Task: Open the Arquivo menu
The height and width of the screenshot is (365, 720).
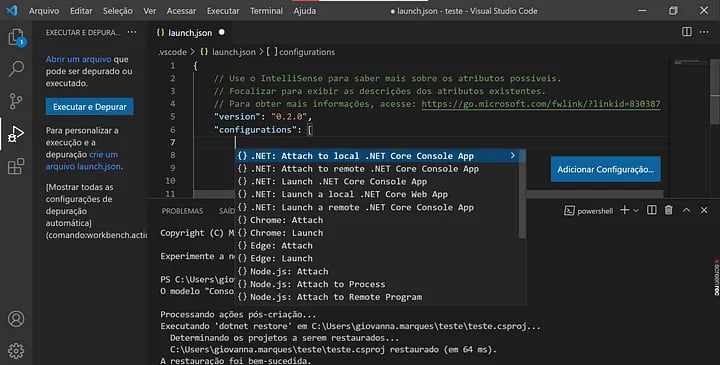Action: 44,11
